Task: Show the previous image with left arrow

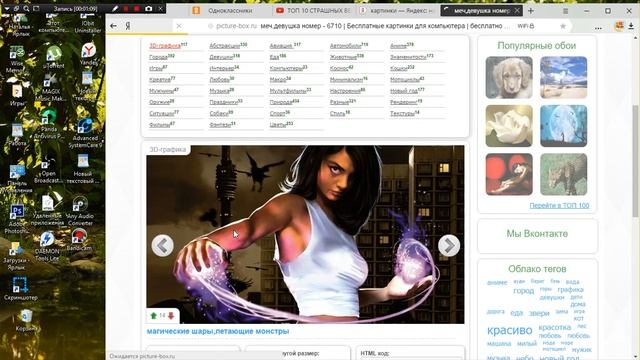Action: [162, 245]
